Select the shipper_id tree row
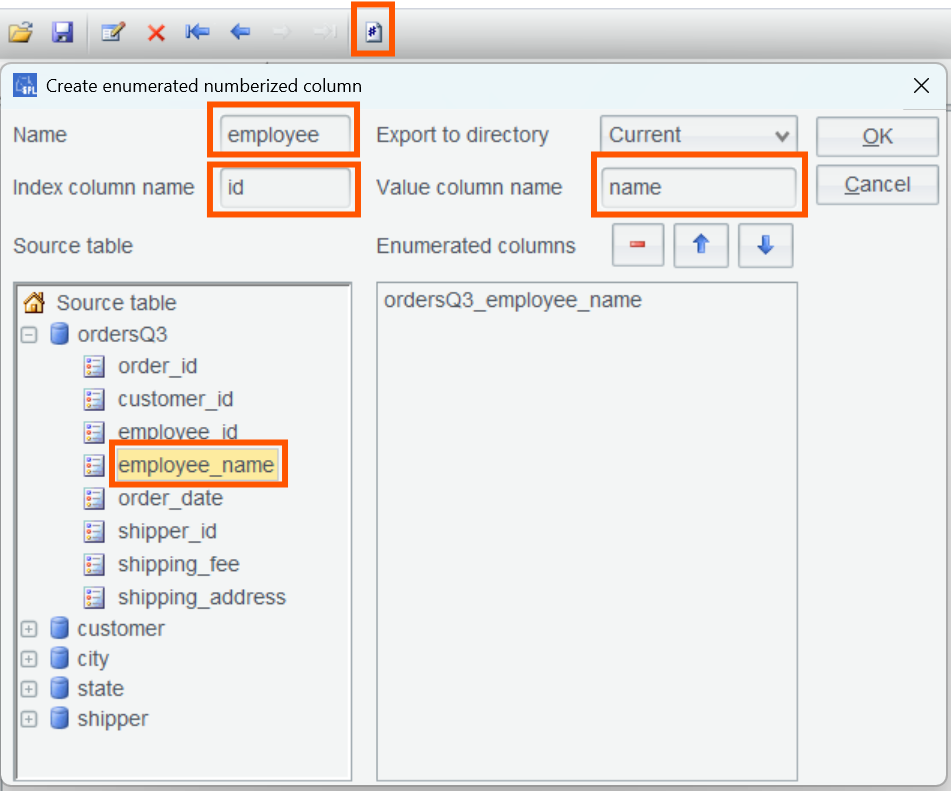The width and height of the screenshot is (951, 791). click(167, 531)
